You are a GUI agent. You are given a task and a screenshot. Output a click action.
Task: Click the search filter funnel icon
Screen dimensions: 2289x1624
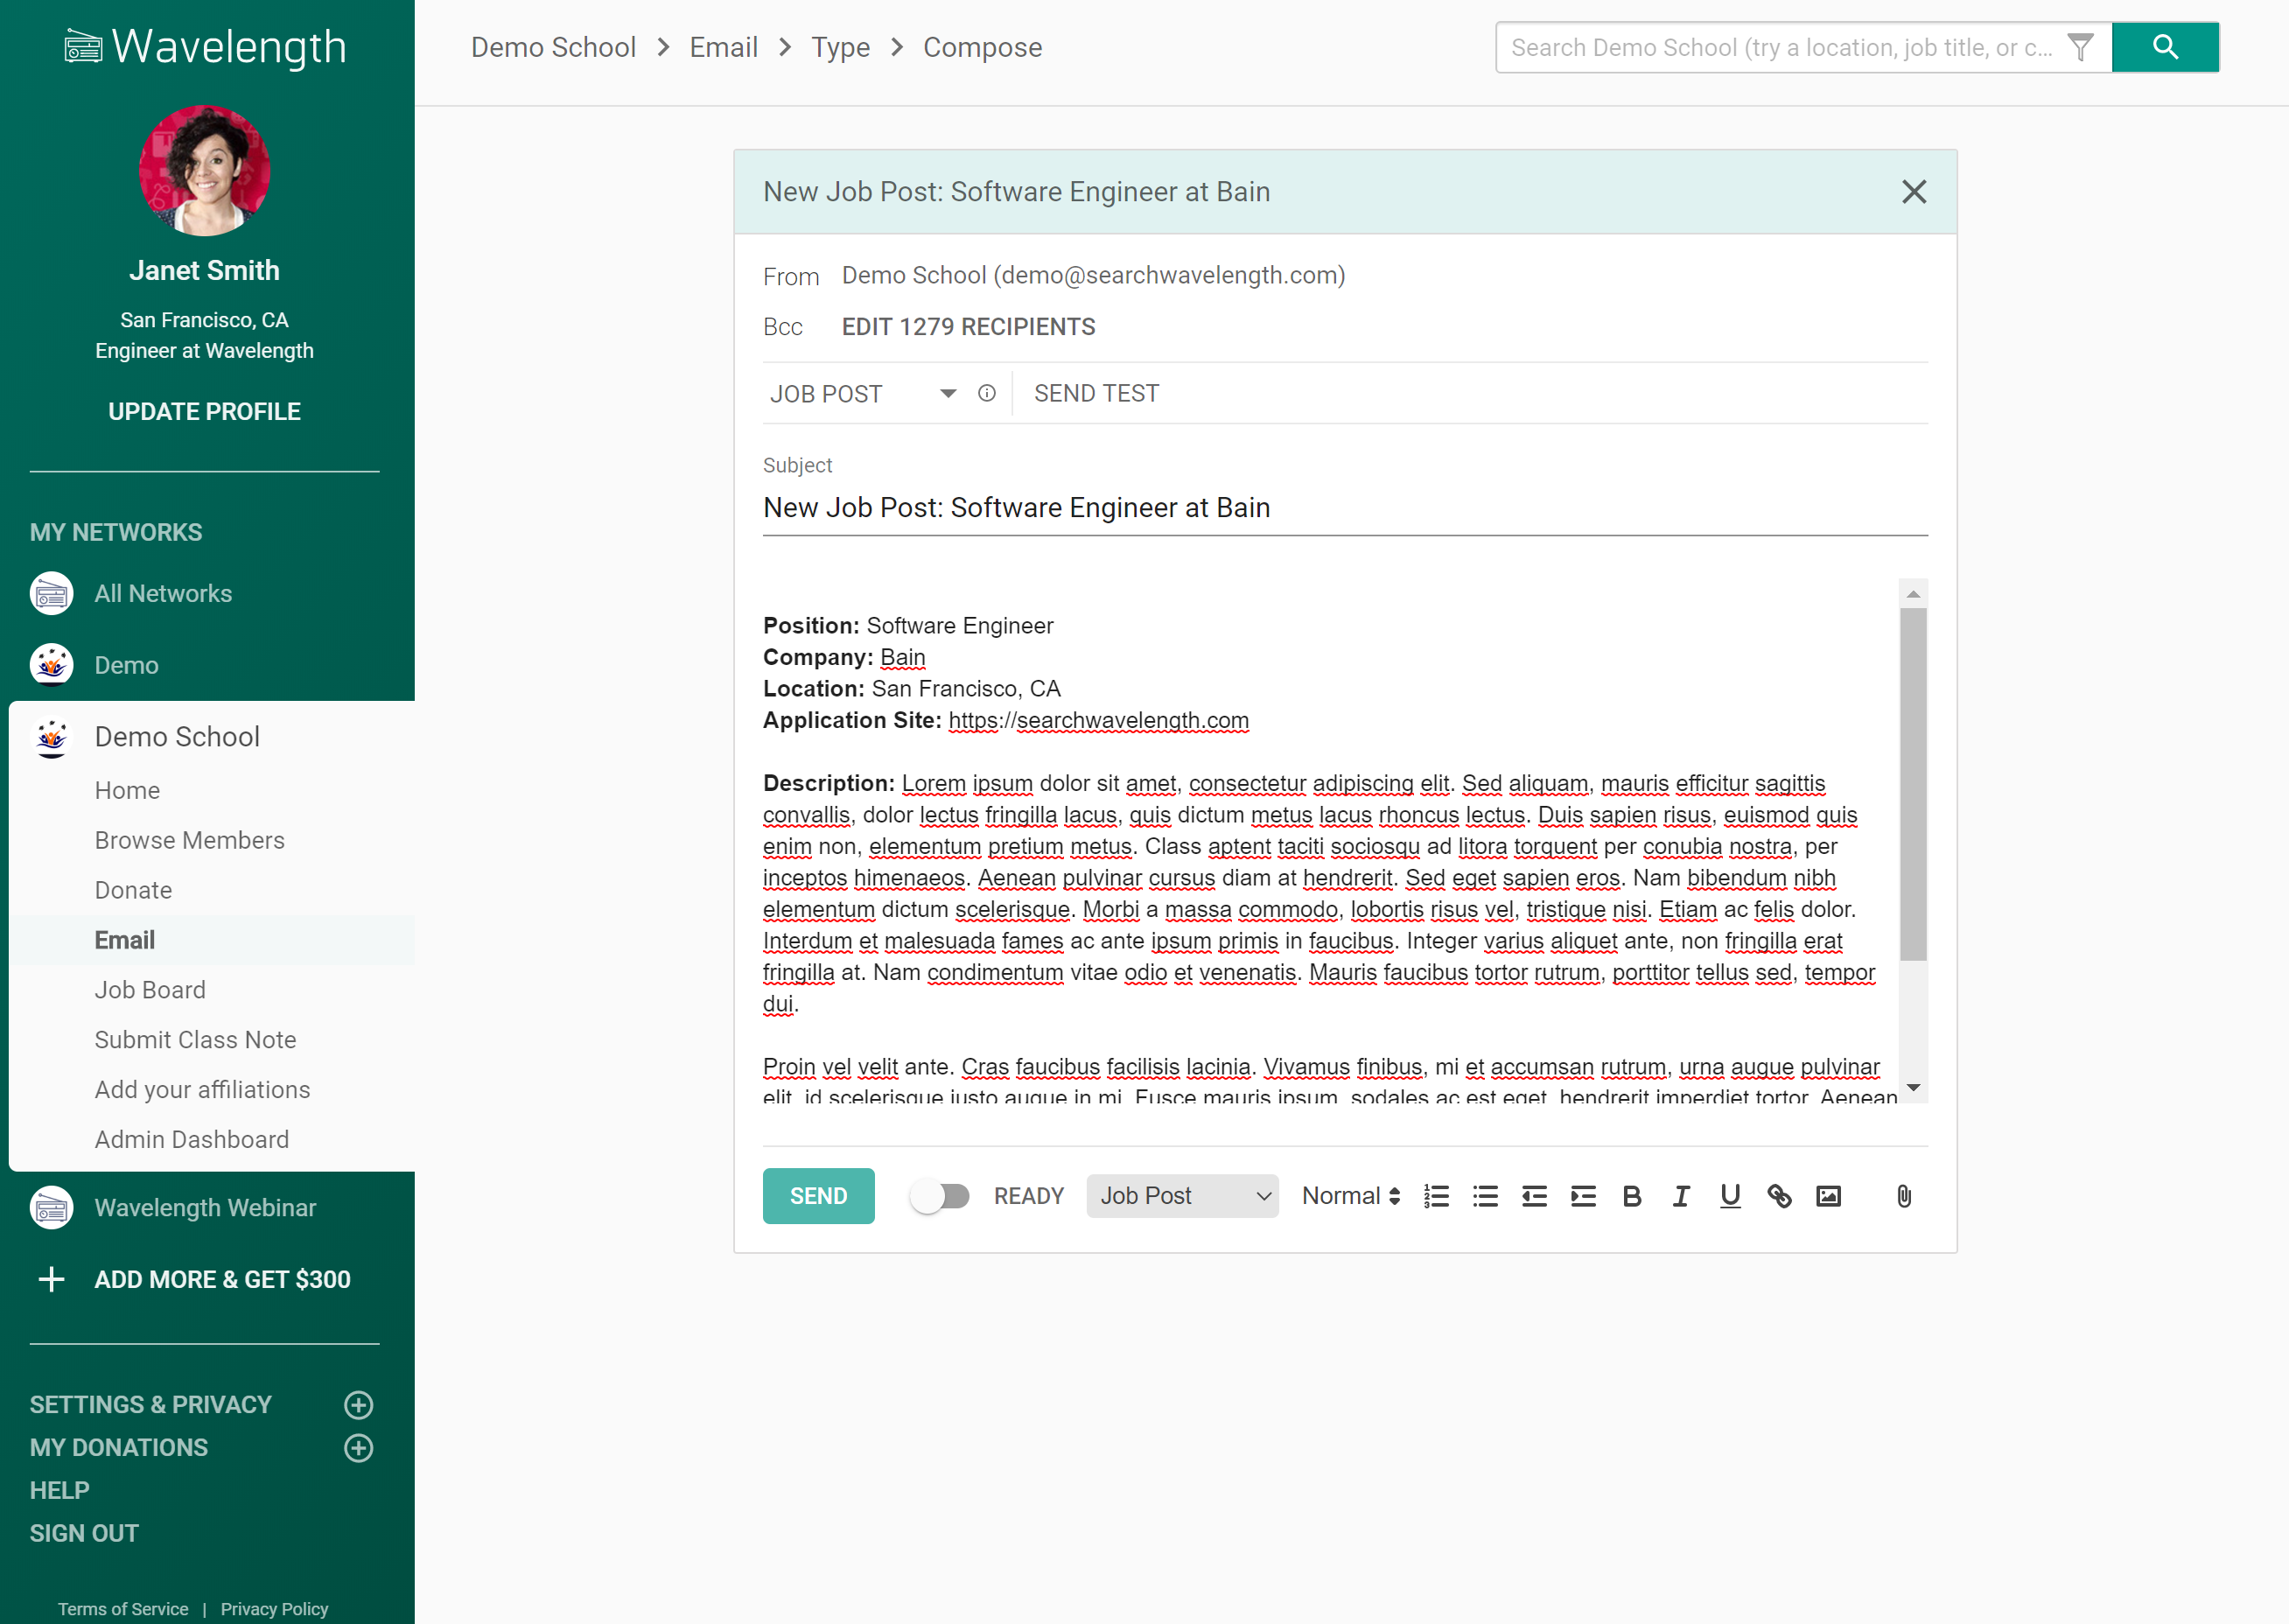coord(2080,47)
